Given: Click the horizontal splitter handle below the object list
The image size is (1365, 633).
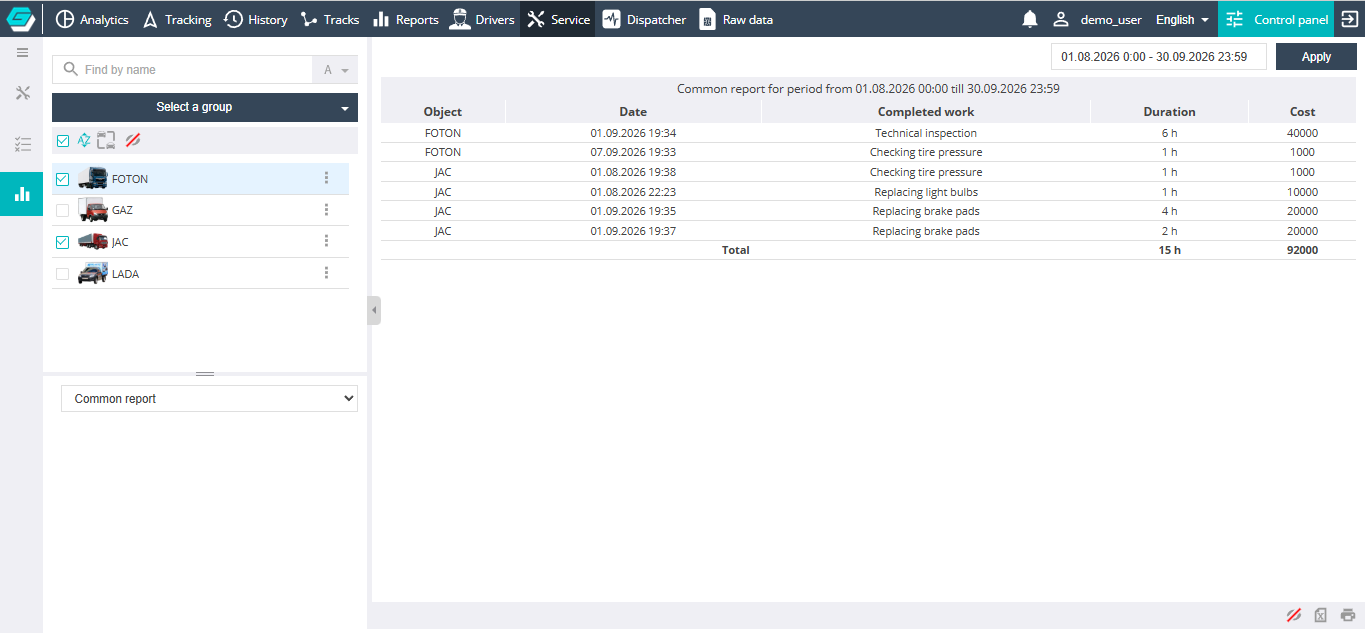Looking at the screenshot, I should click(205, 374).
